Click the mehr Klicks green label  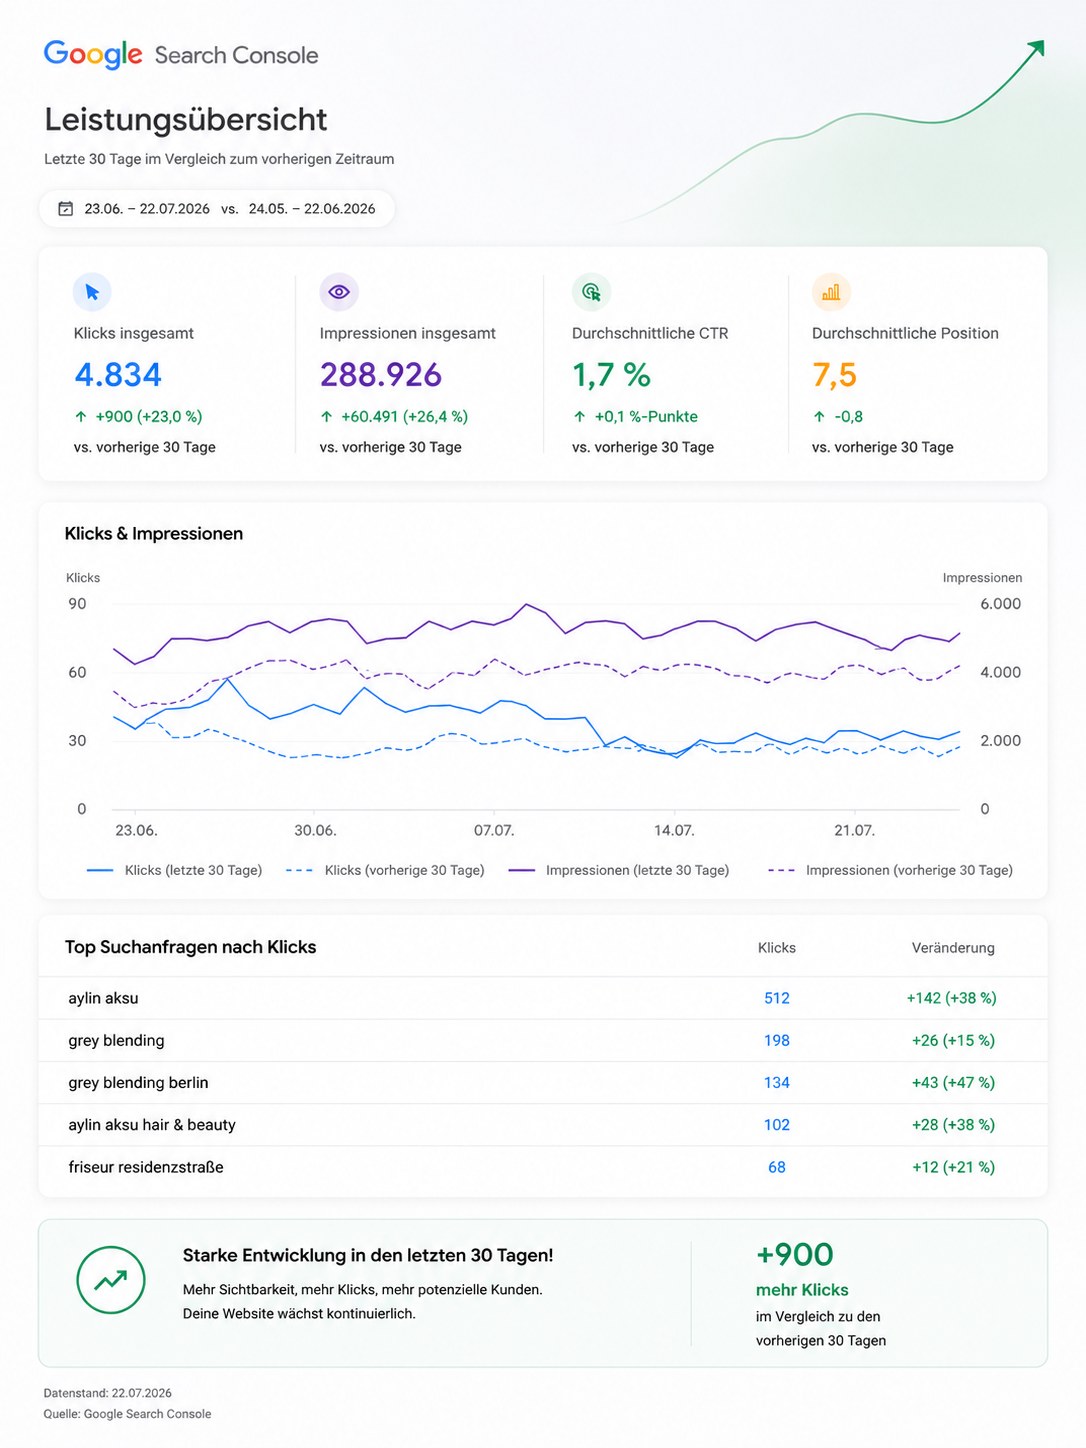802,1290
